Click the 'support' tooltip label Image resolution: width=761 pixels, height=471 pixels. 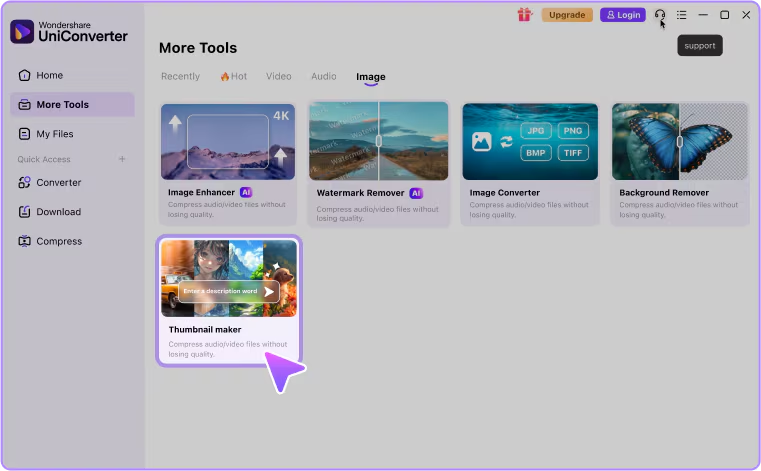[700, 46]
